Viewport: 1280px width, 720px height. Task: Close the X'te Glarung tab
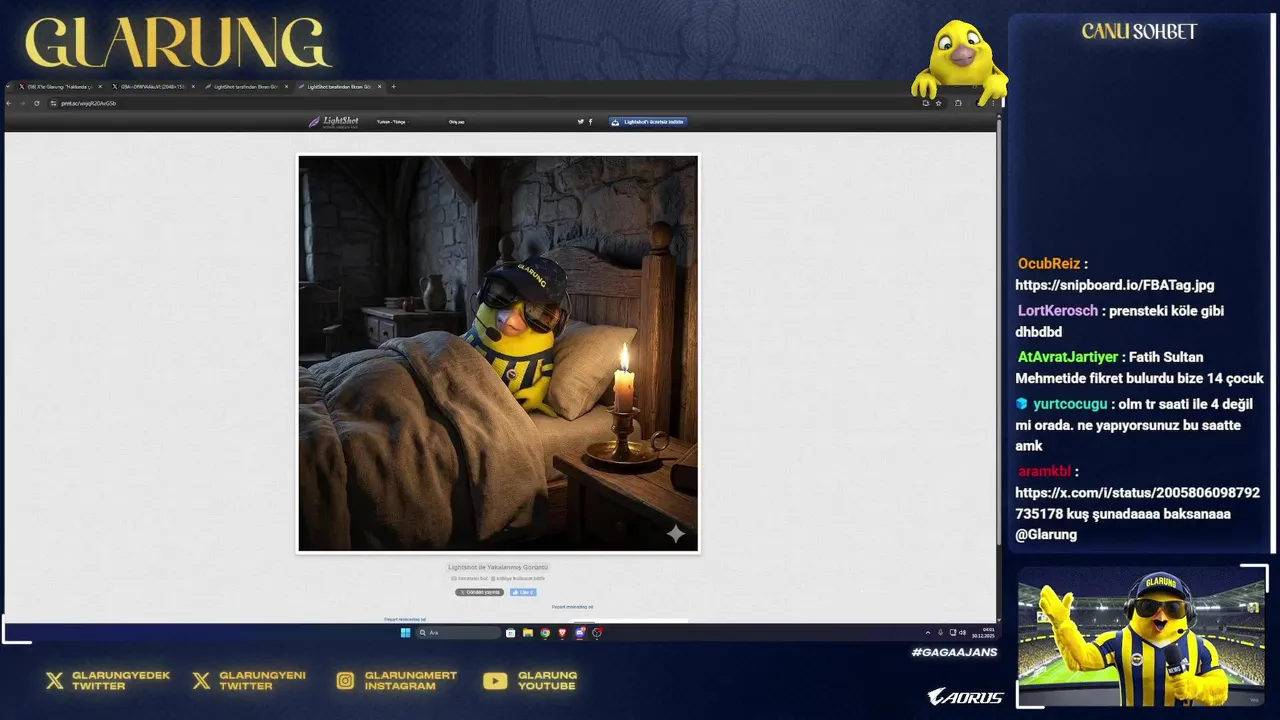[100, 87]
